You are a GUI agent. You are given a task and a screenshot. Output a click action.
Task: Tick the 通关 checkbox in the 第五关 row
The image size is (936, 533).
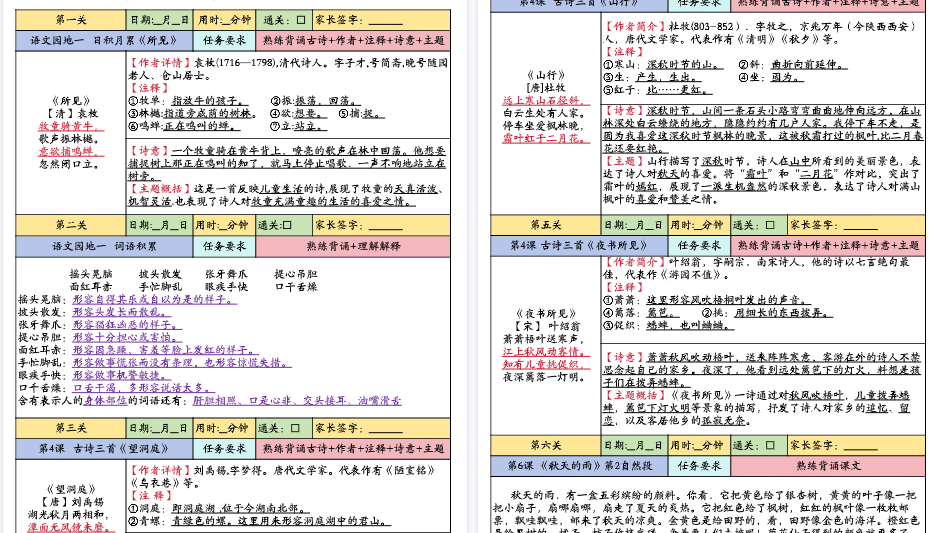click(x=770, y=225)
